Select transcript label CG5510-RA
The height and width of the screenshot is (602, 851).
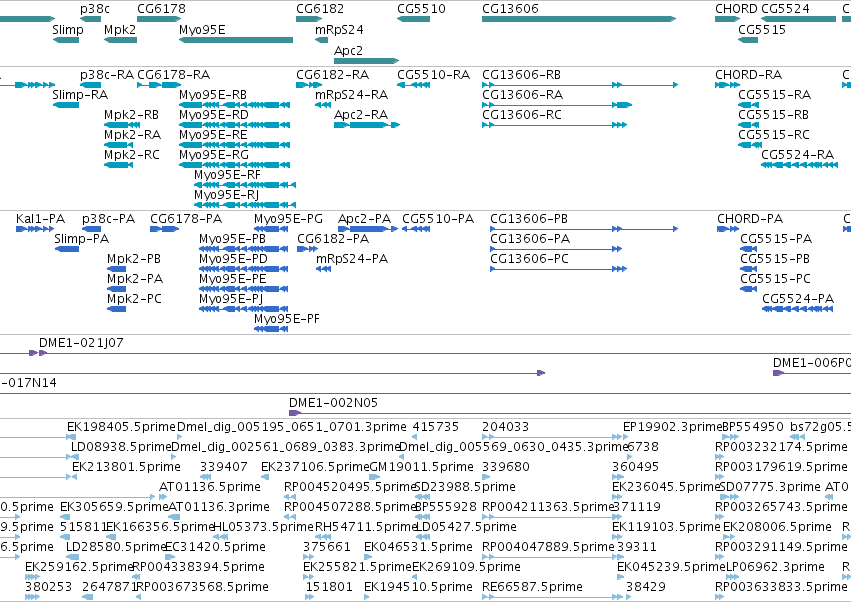point(434,75)
